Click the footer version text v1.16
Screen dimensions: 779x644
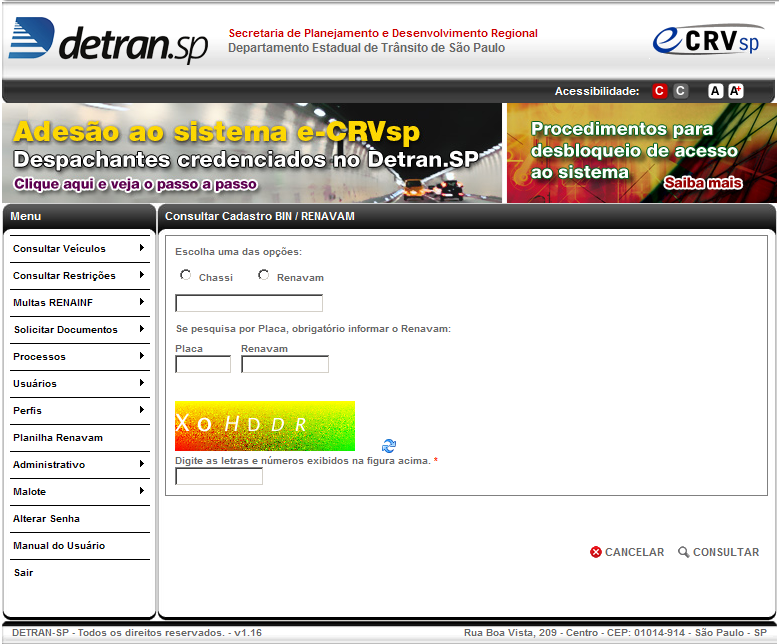click(248, 633)
